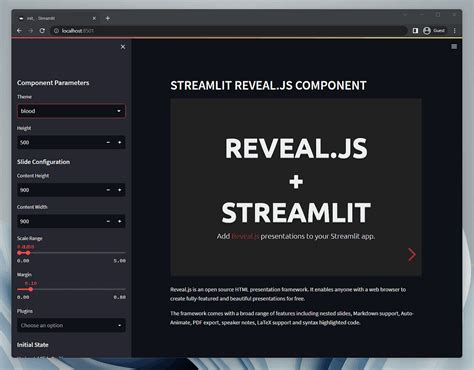Click the Content Height input field
This screenshot has width=474, height=370.
point(60,190)
